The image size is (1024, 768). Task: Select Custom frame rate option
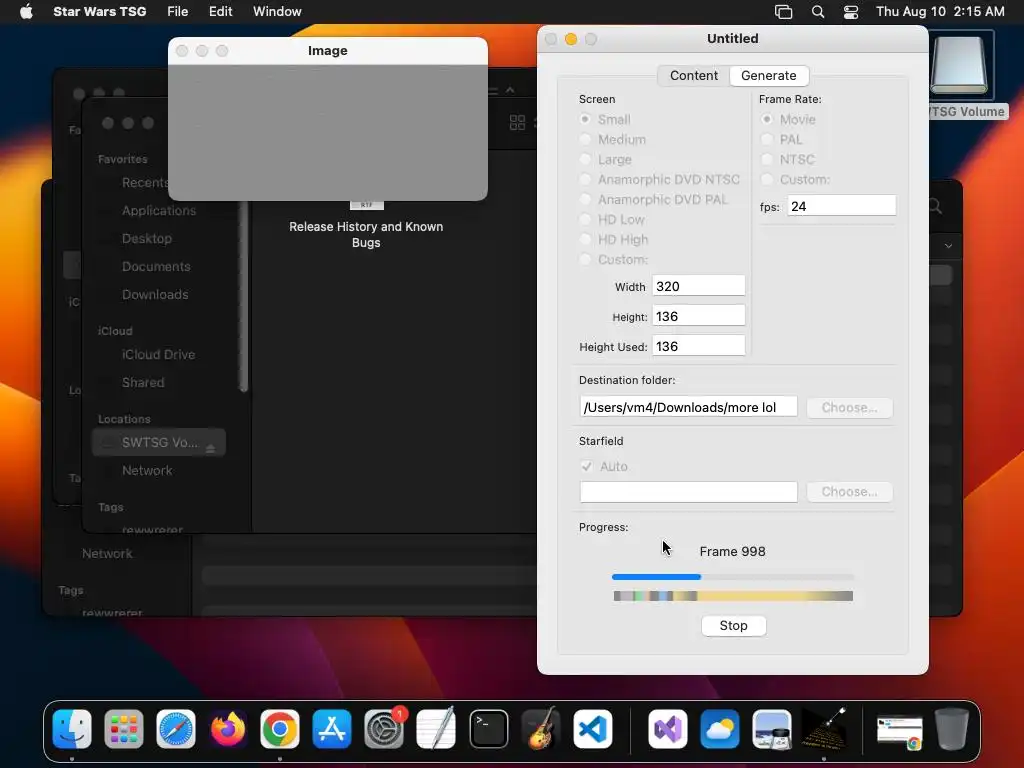(767, 180)
